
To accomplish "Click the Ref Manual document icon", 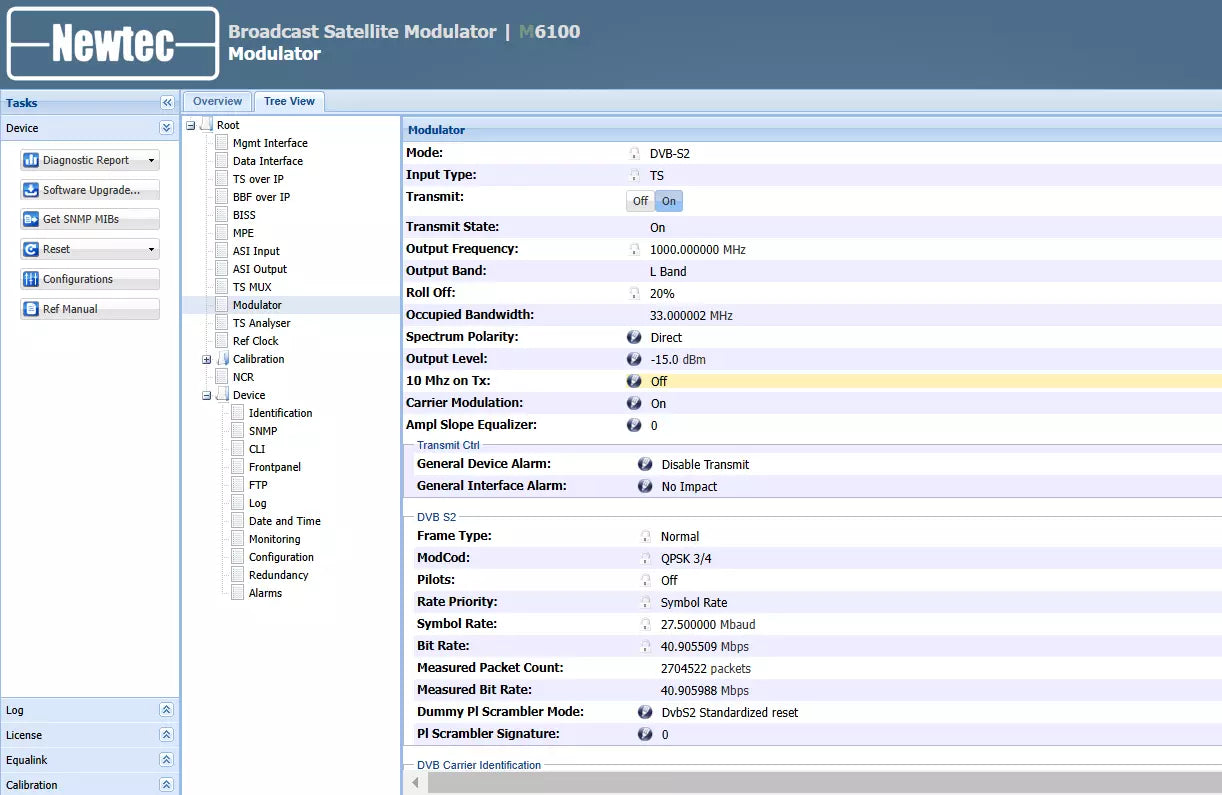I will (x=31, y=309).
